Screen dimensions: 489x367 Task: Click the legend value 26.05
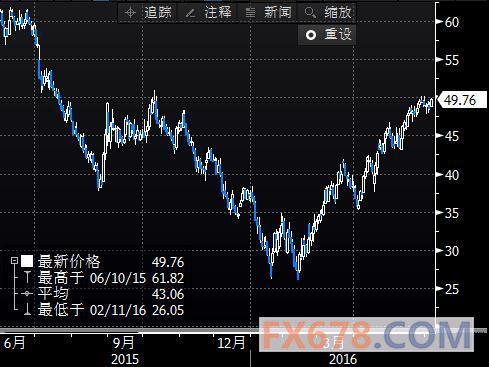point(168,310)
